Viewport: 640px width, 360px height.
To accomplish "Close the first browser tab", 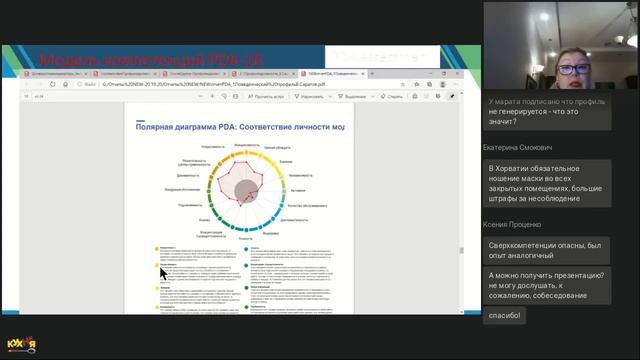I will (x=86, y=74).
